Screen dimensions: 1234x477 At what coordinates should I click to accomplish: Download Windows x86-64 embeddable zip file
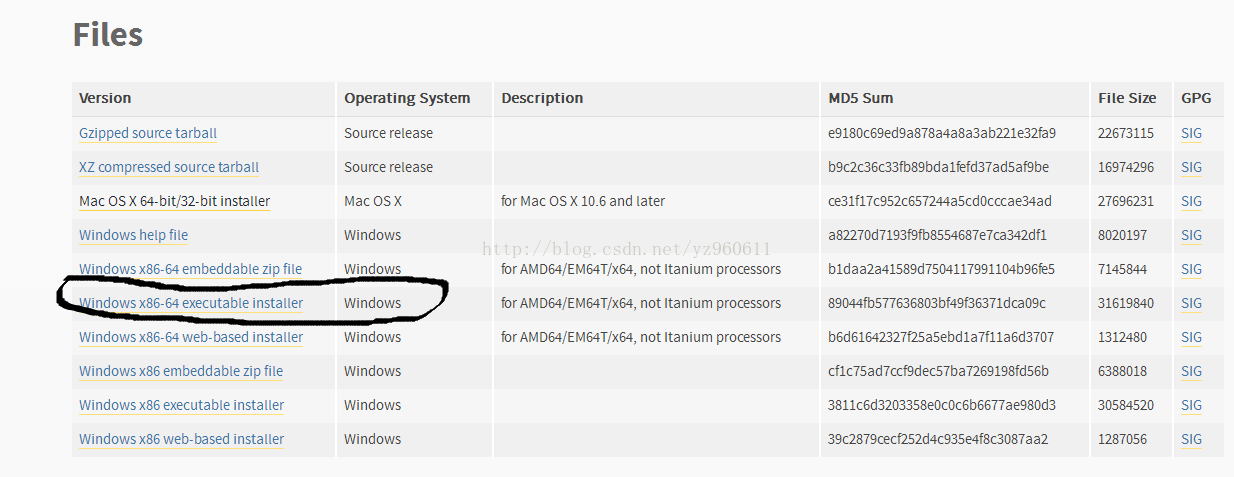[190, 269]
